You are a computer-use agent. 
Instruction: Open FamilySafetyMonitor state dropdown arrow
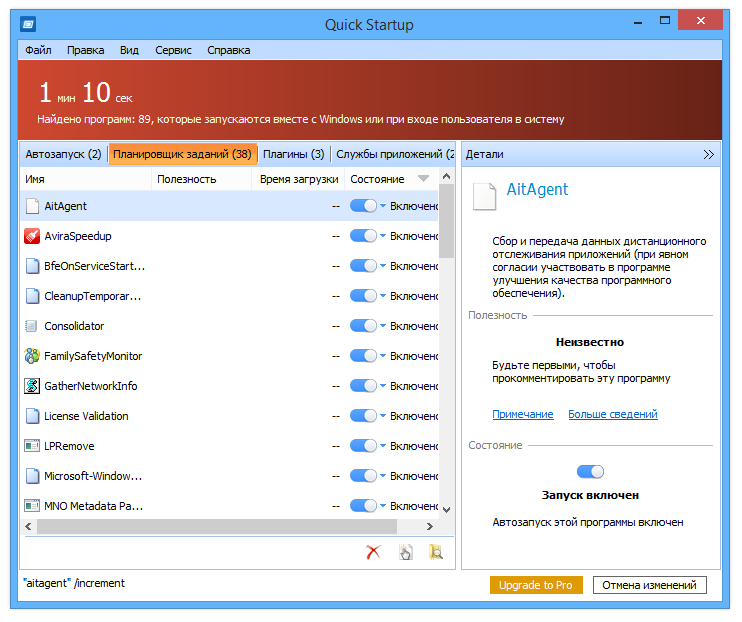click(x=383, y=356)
